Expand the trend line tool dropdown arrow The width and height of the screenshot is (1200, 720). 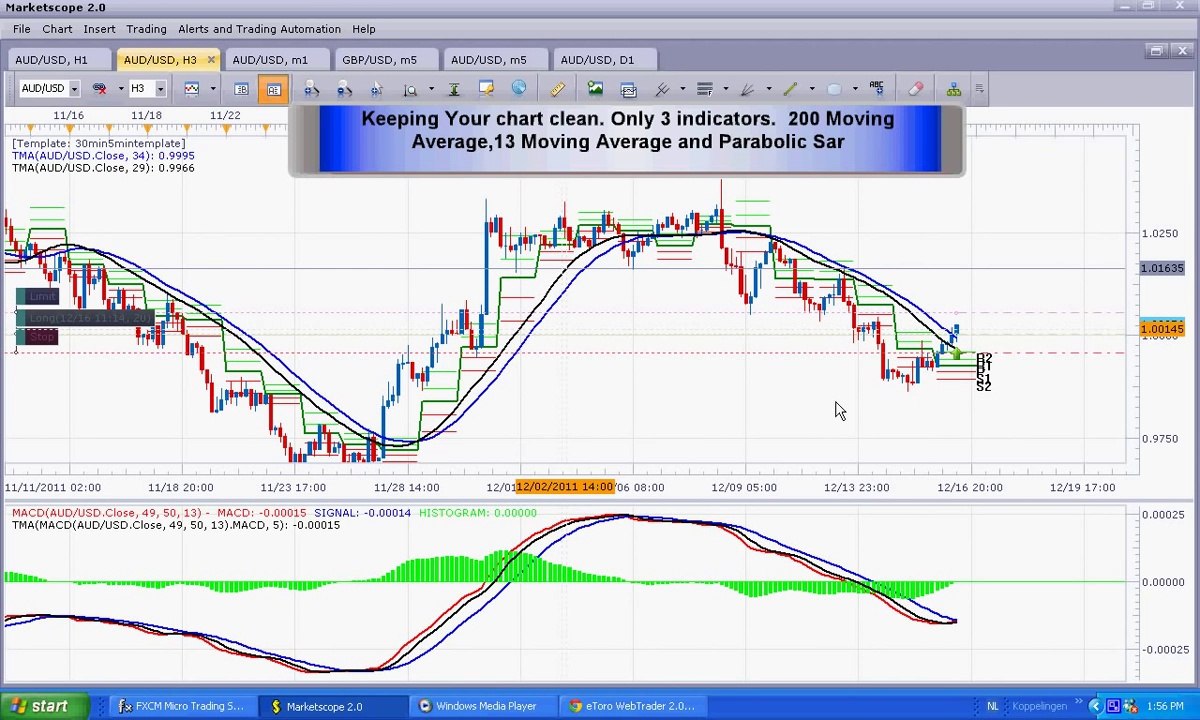[x=811, y=89]
